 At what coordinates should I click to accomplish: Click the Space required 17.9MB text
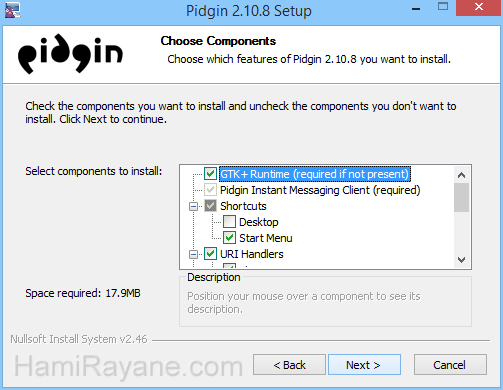tap(83, 293)
